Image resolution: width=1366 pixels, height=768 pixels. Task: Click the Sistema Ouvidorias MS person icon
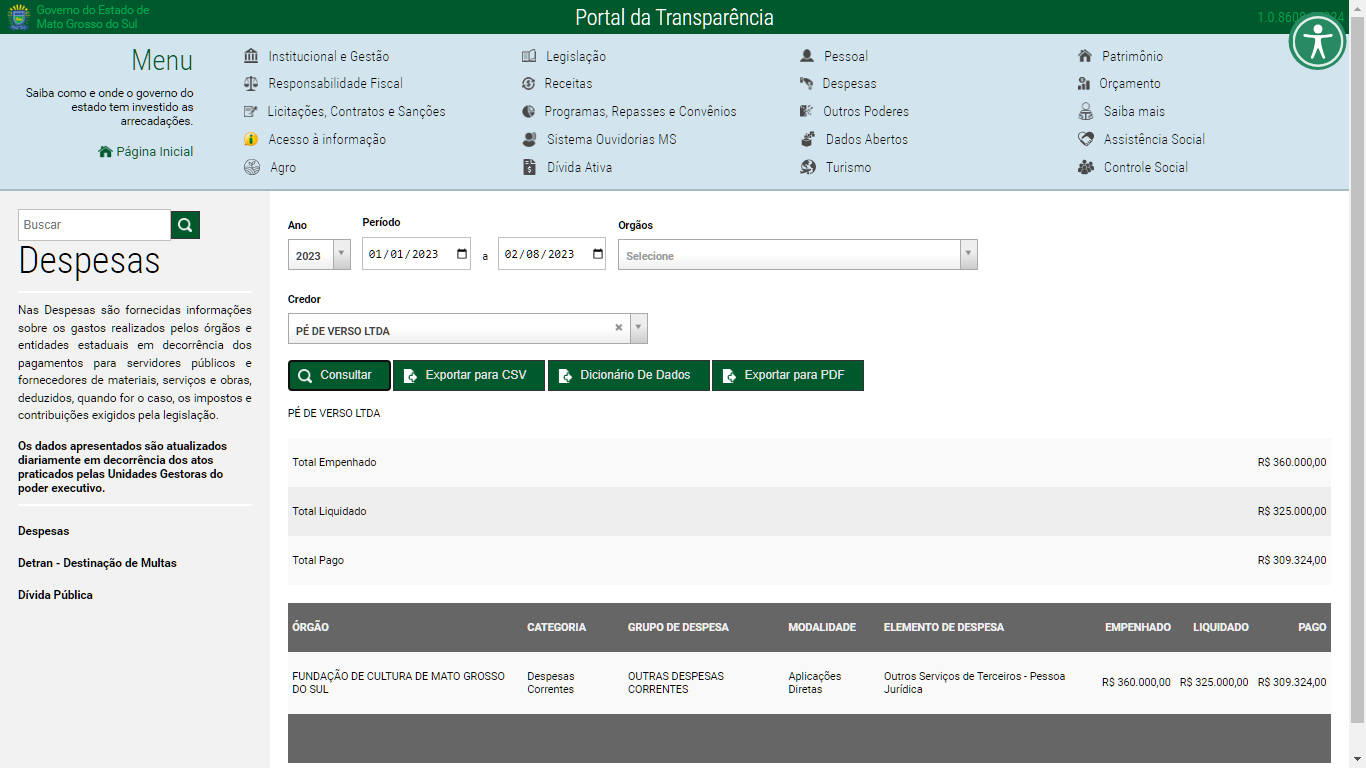(530, 140)
